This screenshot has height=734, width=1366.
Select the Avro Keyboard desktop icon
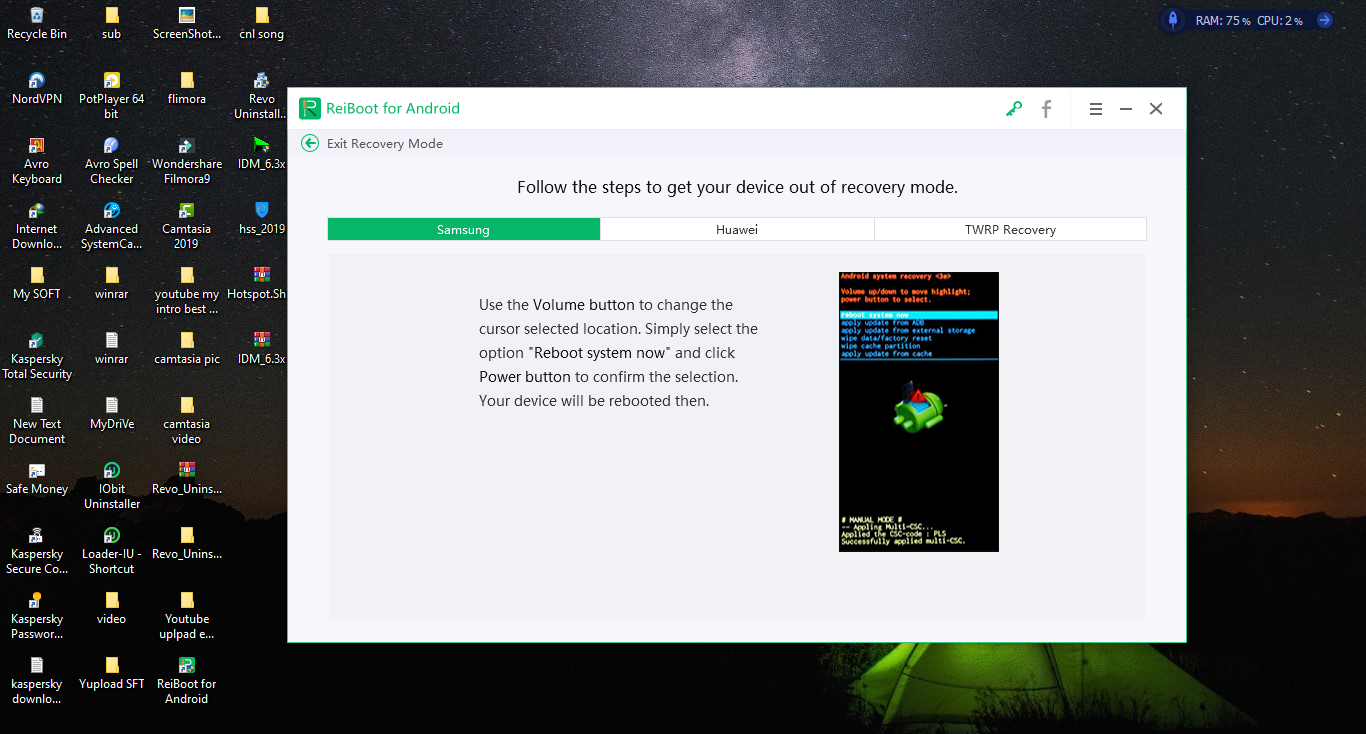click(x=37, y=161)
